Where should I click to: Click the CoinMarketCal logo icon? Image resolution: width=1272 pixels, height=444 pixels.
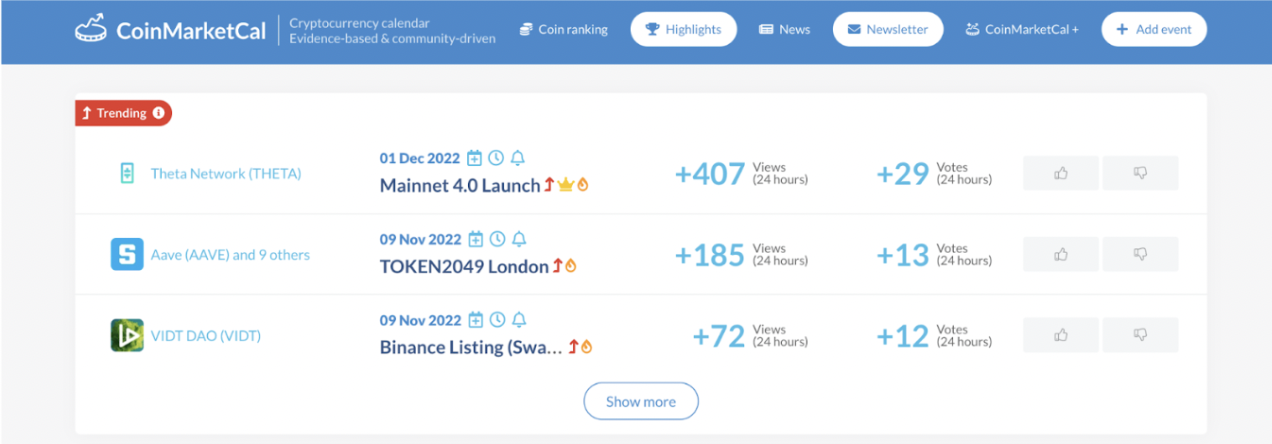click(x=91, y=29)
